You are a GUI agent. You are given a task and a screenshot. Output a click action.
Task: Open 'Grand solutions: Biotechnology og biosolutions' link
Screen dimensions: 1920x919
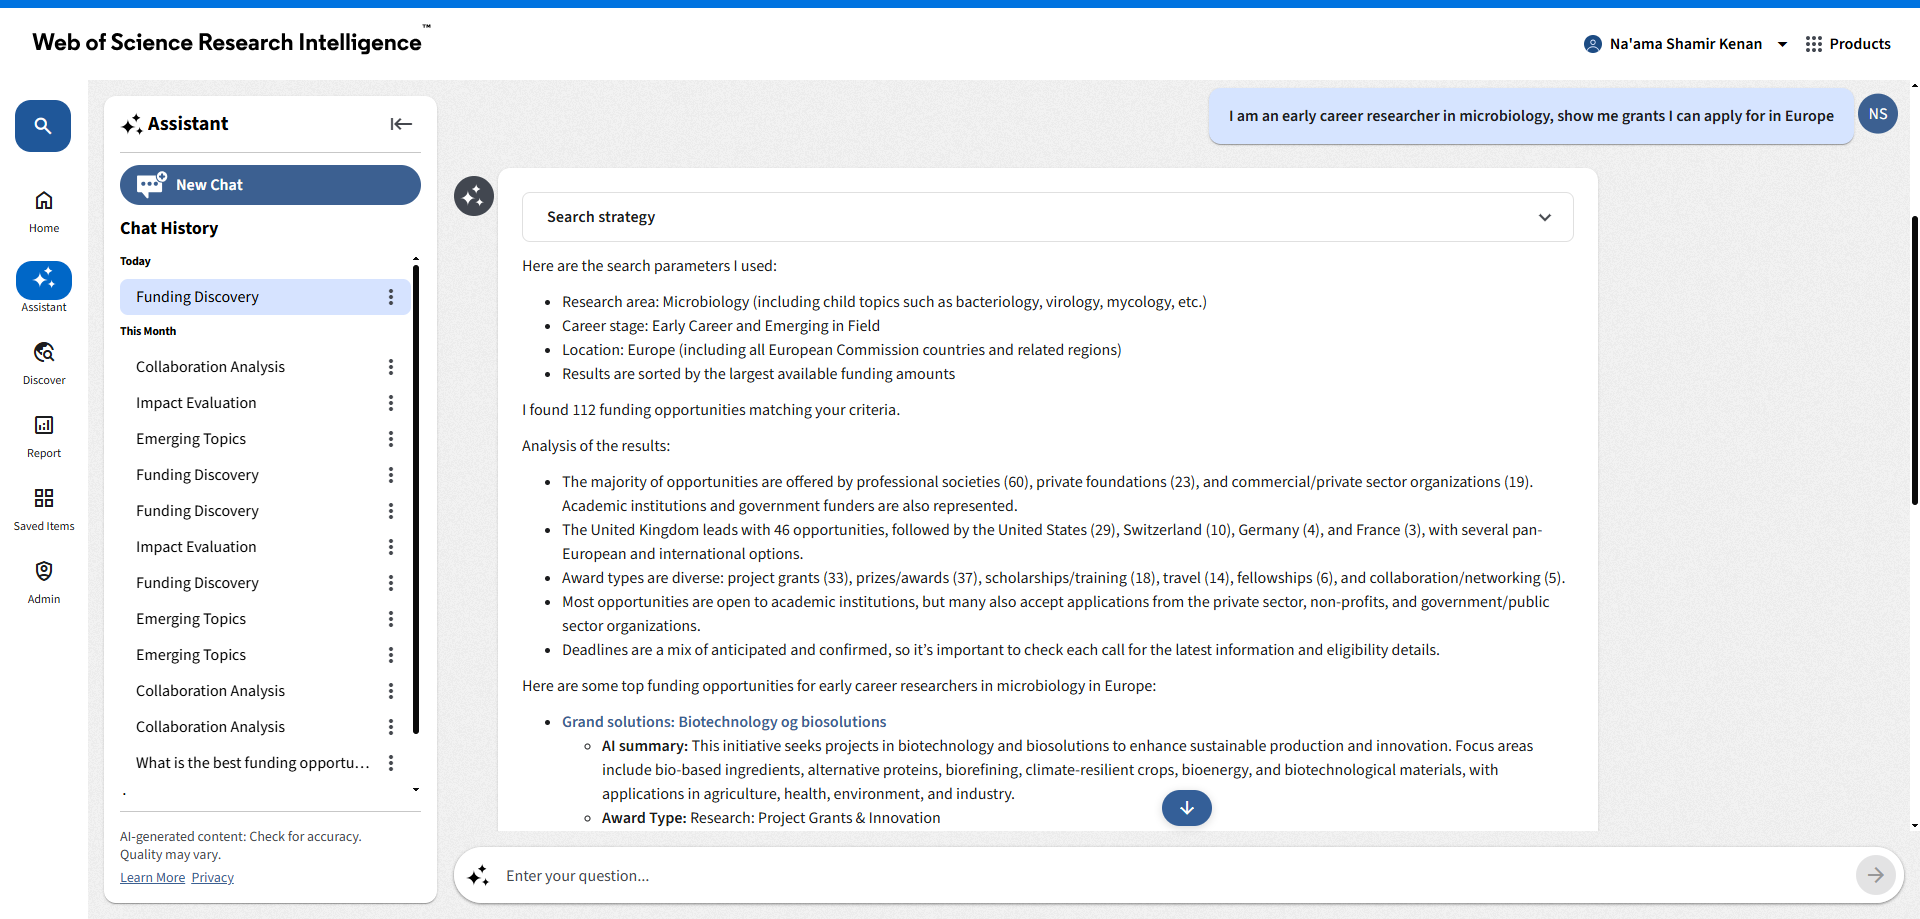point(724,722)
